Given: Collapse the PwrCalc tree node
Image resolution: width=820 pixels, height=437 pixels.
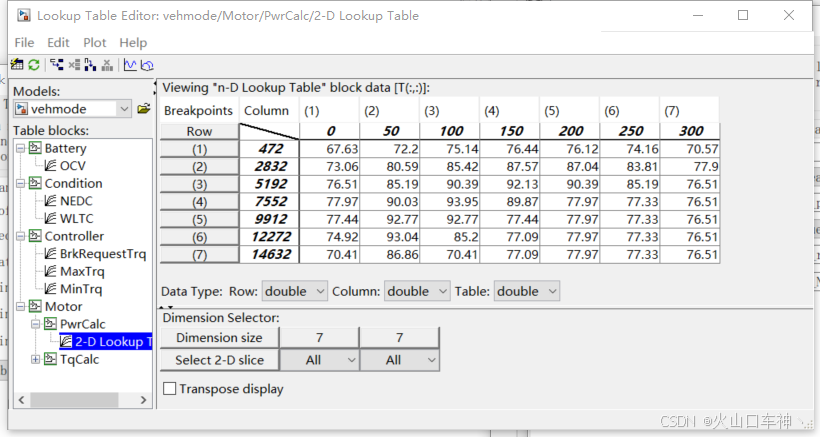Looking at the screenshot, I should tap(35, 324).
